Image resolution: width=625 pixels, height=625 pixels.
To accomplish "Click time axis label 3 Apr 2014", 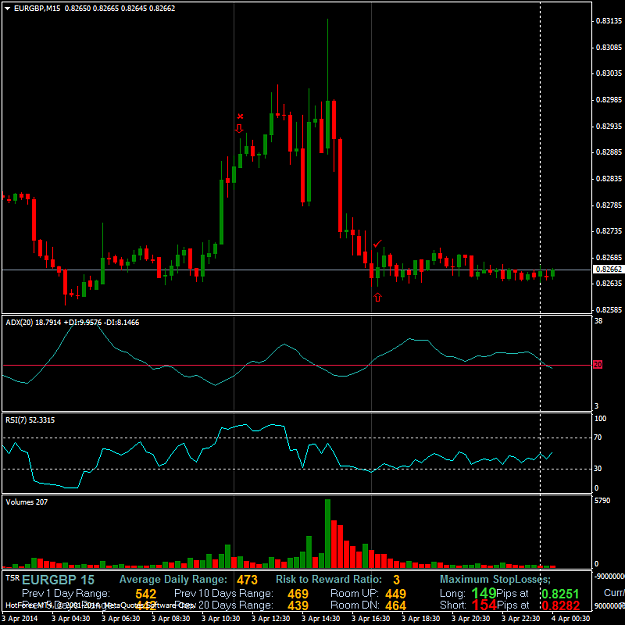I will pyautogui.click(x=20, y=619).
